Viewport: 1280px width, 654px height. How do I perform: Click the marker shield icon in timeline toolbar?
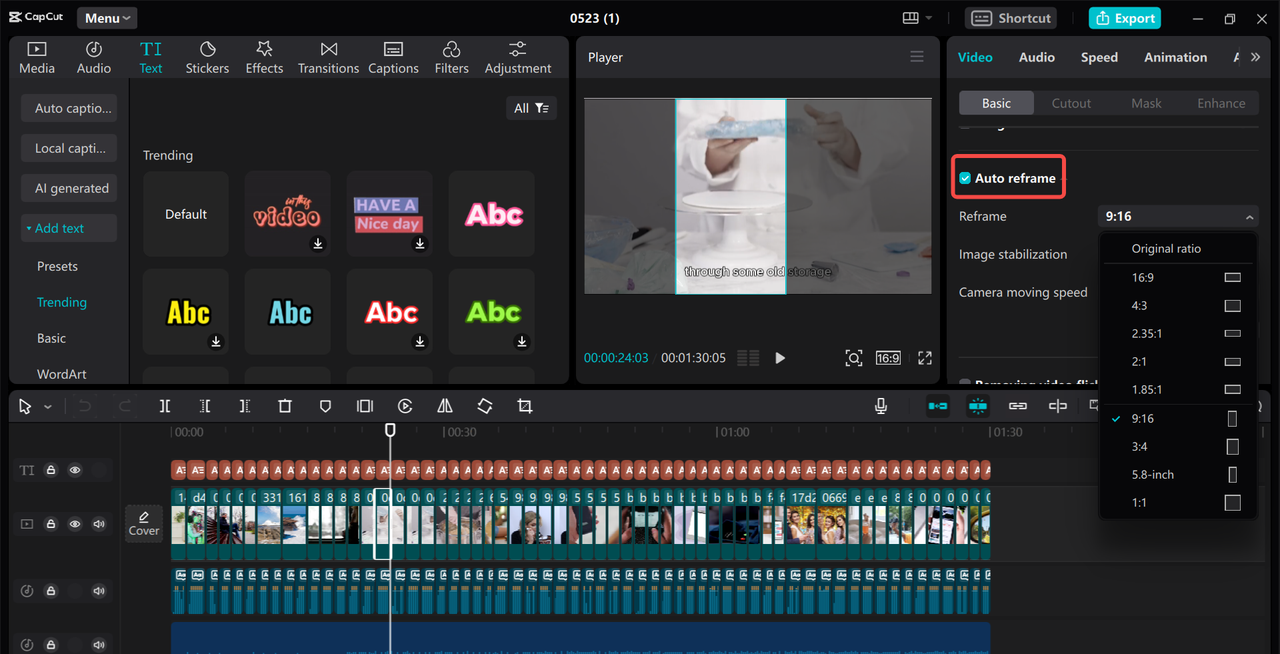click(x=325, y=406)
